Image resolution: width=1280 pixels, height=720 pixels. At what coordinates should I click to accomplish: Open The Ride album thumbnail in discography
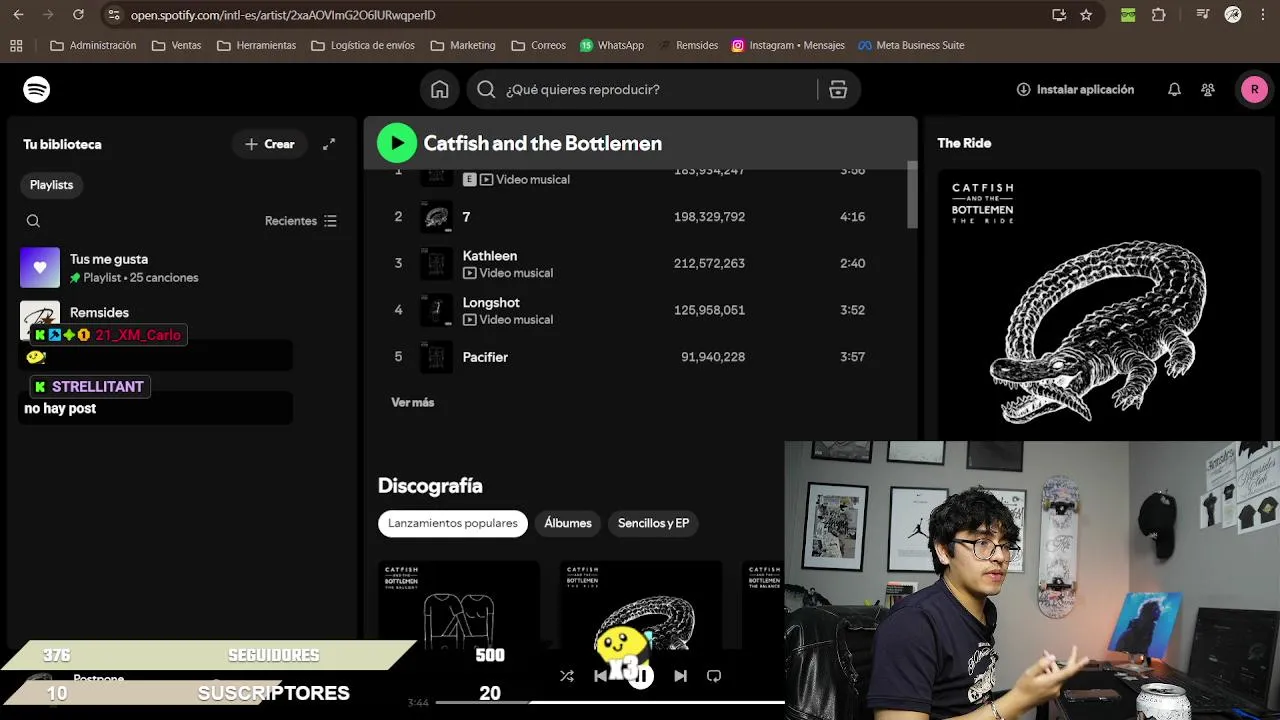[x=641, y=605]
